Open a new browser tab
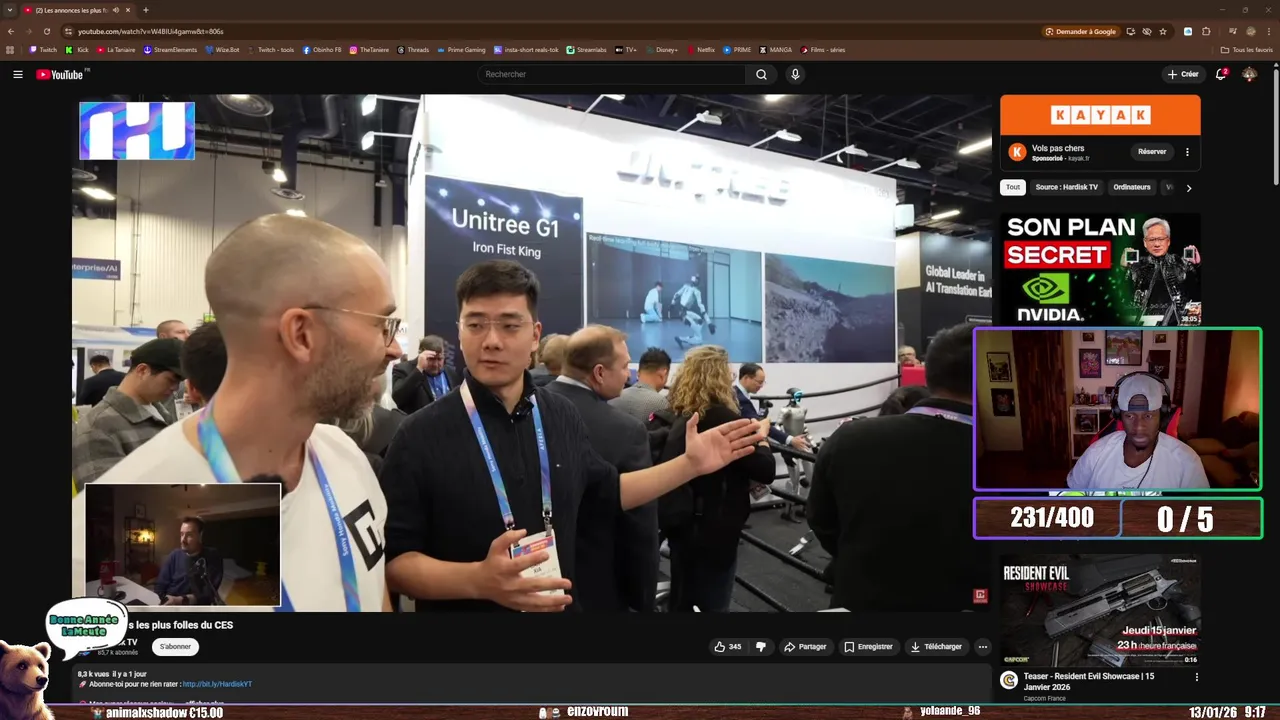 [146, 10]
